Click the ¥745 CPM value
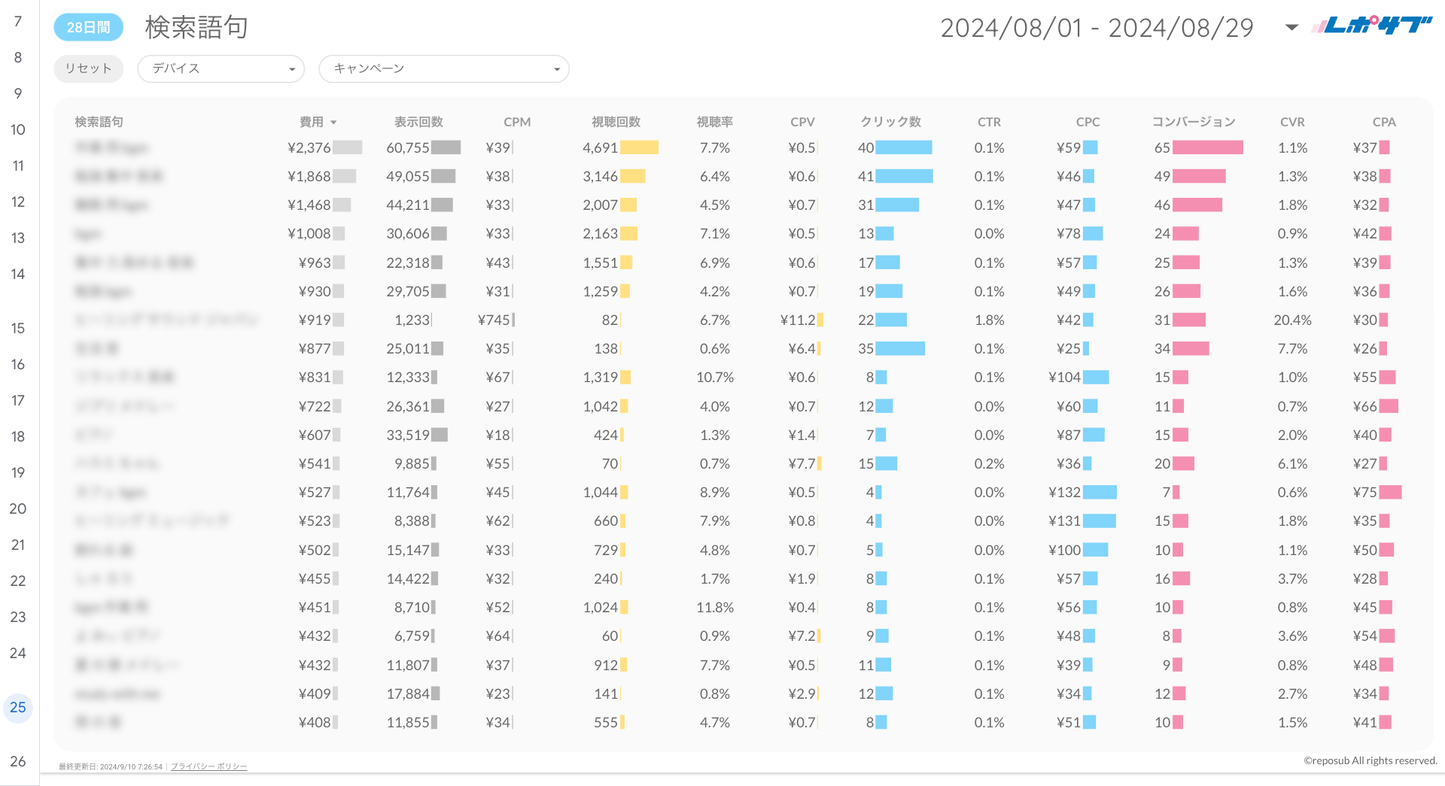Image resolution: width=1445 pixels, height=786 pixels. (x=494, y=320)
